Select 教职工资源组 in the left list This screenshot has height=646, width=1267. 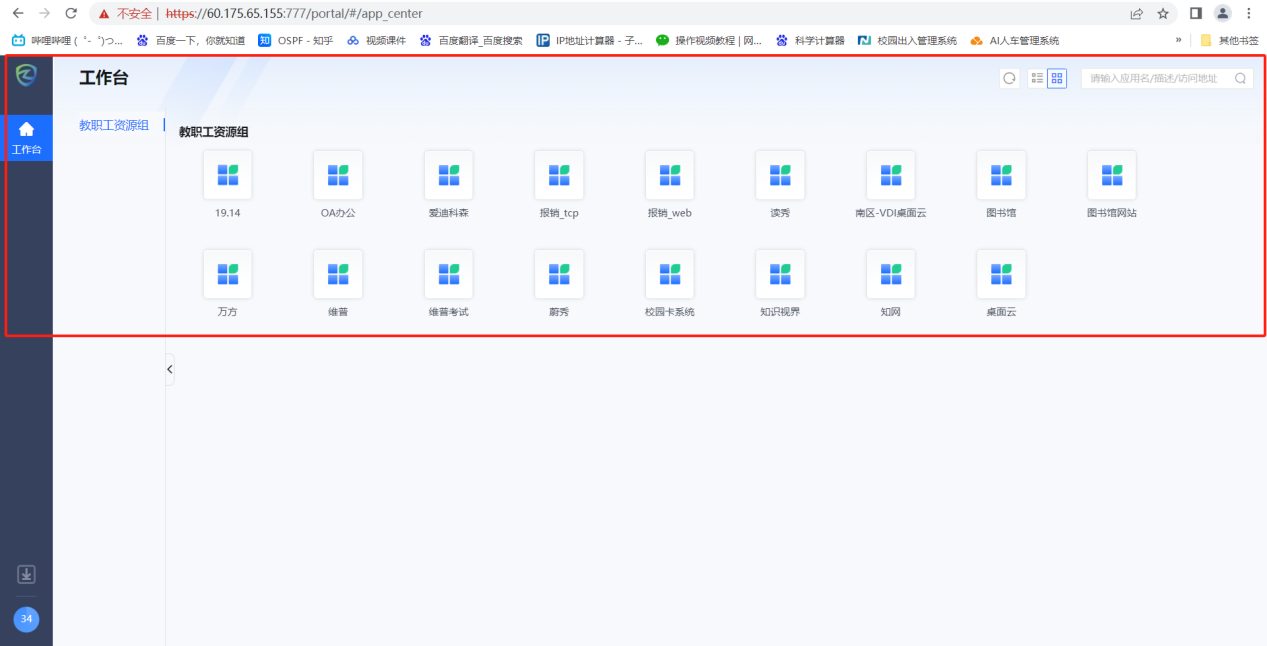(114, 125)
